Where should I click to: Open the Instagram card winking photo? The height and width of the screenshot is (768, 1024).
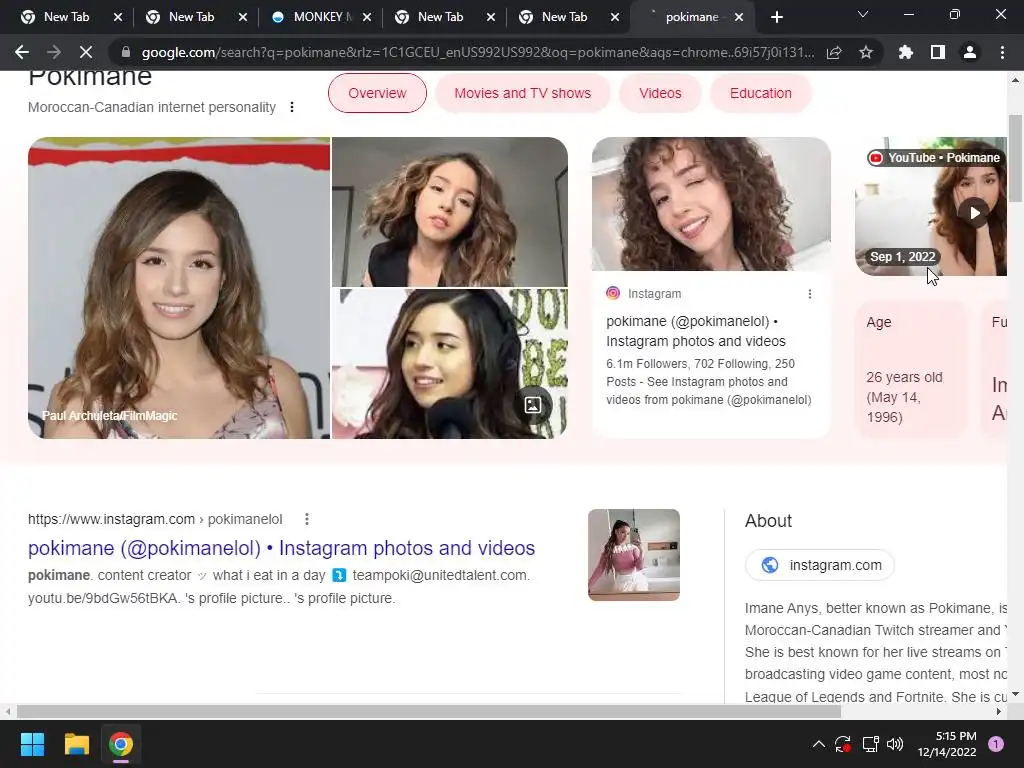pyautogui.click(x=711, y=204)
